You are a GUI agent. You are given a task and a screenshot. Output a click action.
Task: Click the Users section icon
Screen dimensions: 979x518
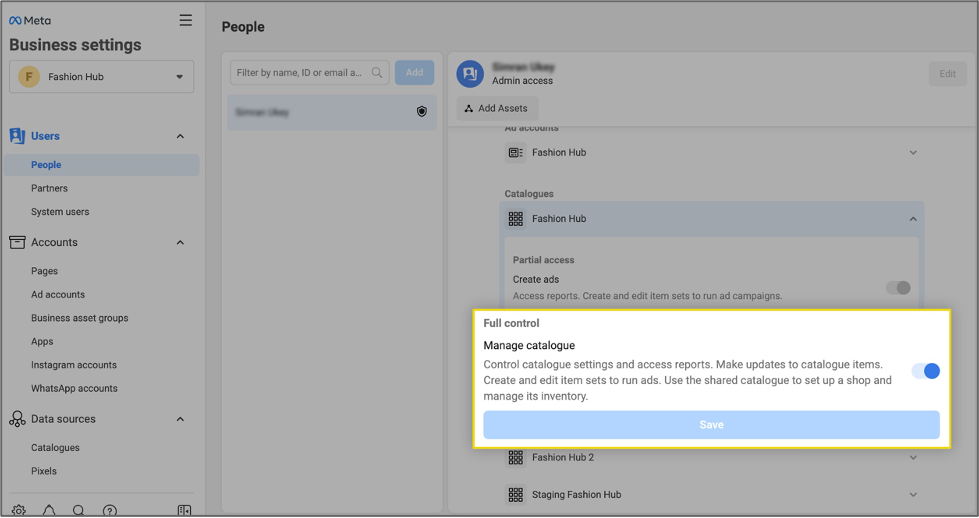[x=17, y=135]
